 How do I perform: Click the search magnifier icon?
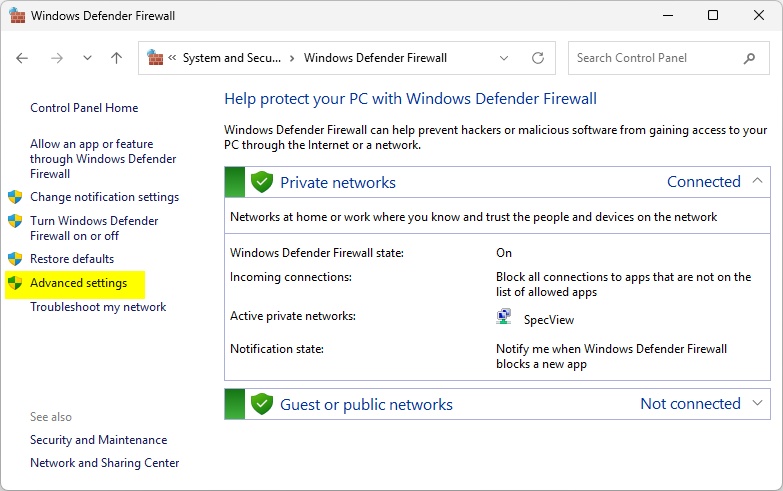pyautogui.click(x=749, y=58)
